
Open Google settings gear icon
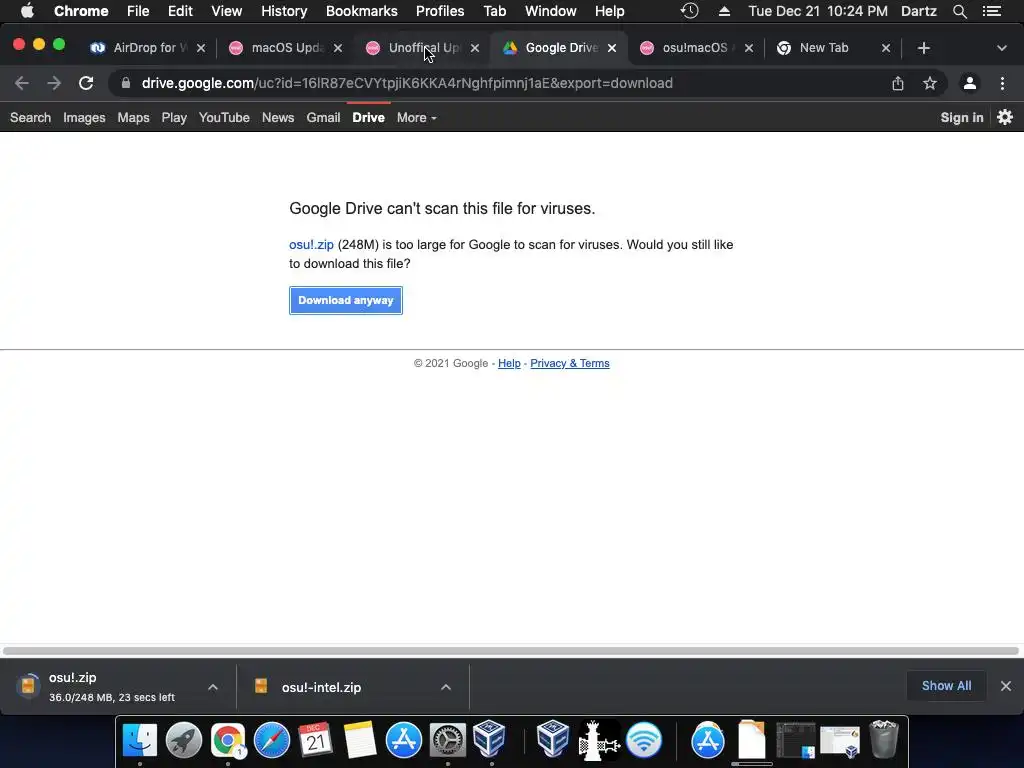(1005, 117)
